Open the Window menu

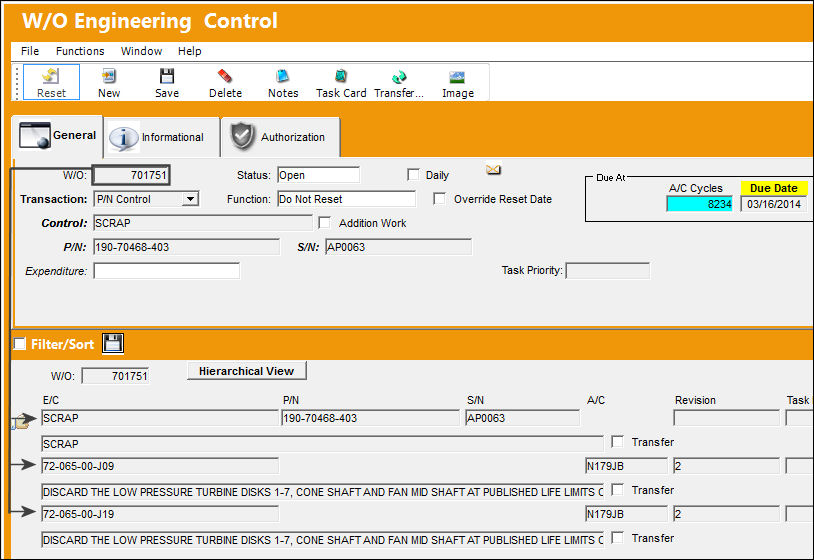pyautogui.click(x=141, y=51)
